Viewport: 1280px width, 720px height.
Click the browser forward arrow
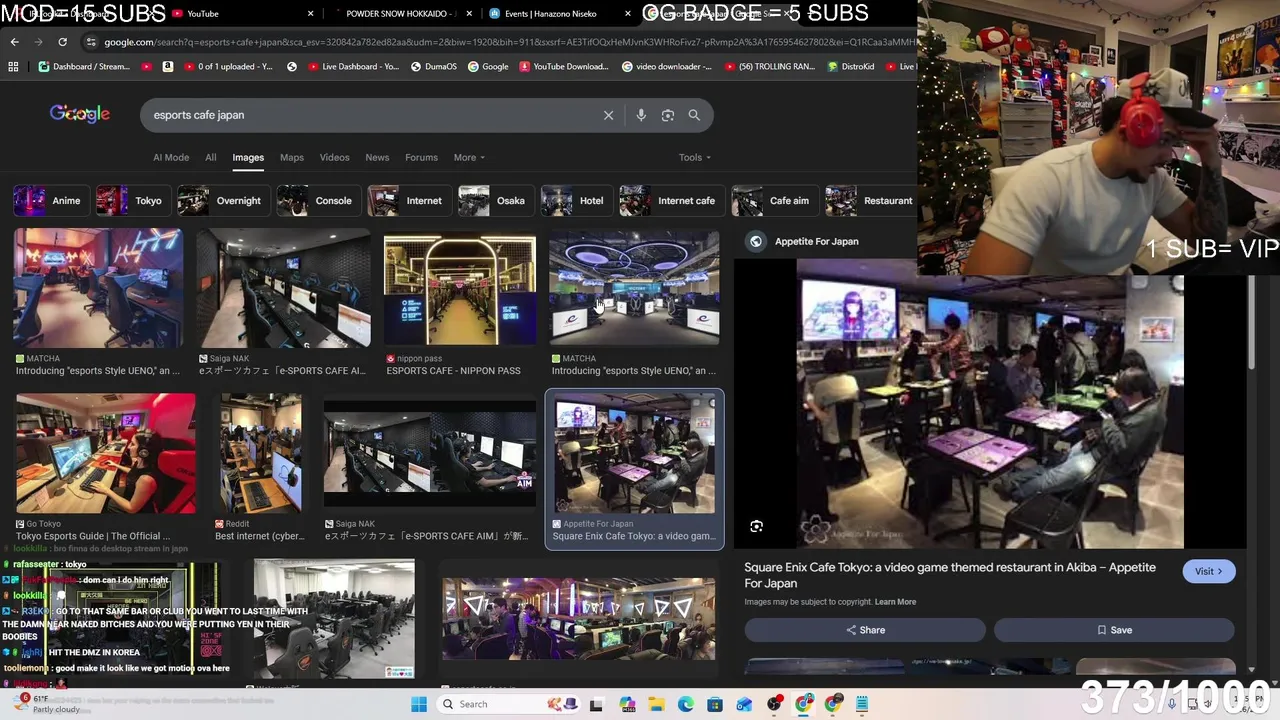[x=38, y=42]
